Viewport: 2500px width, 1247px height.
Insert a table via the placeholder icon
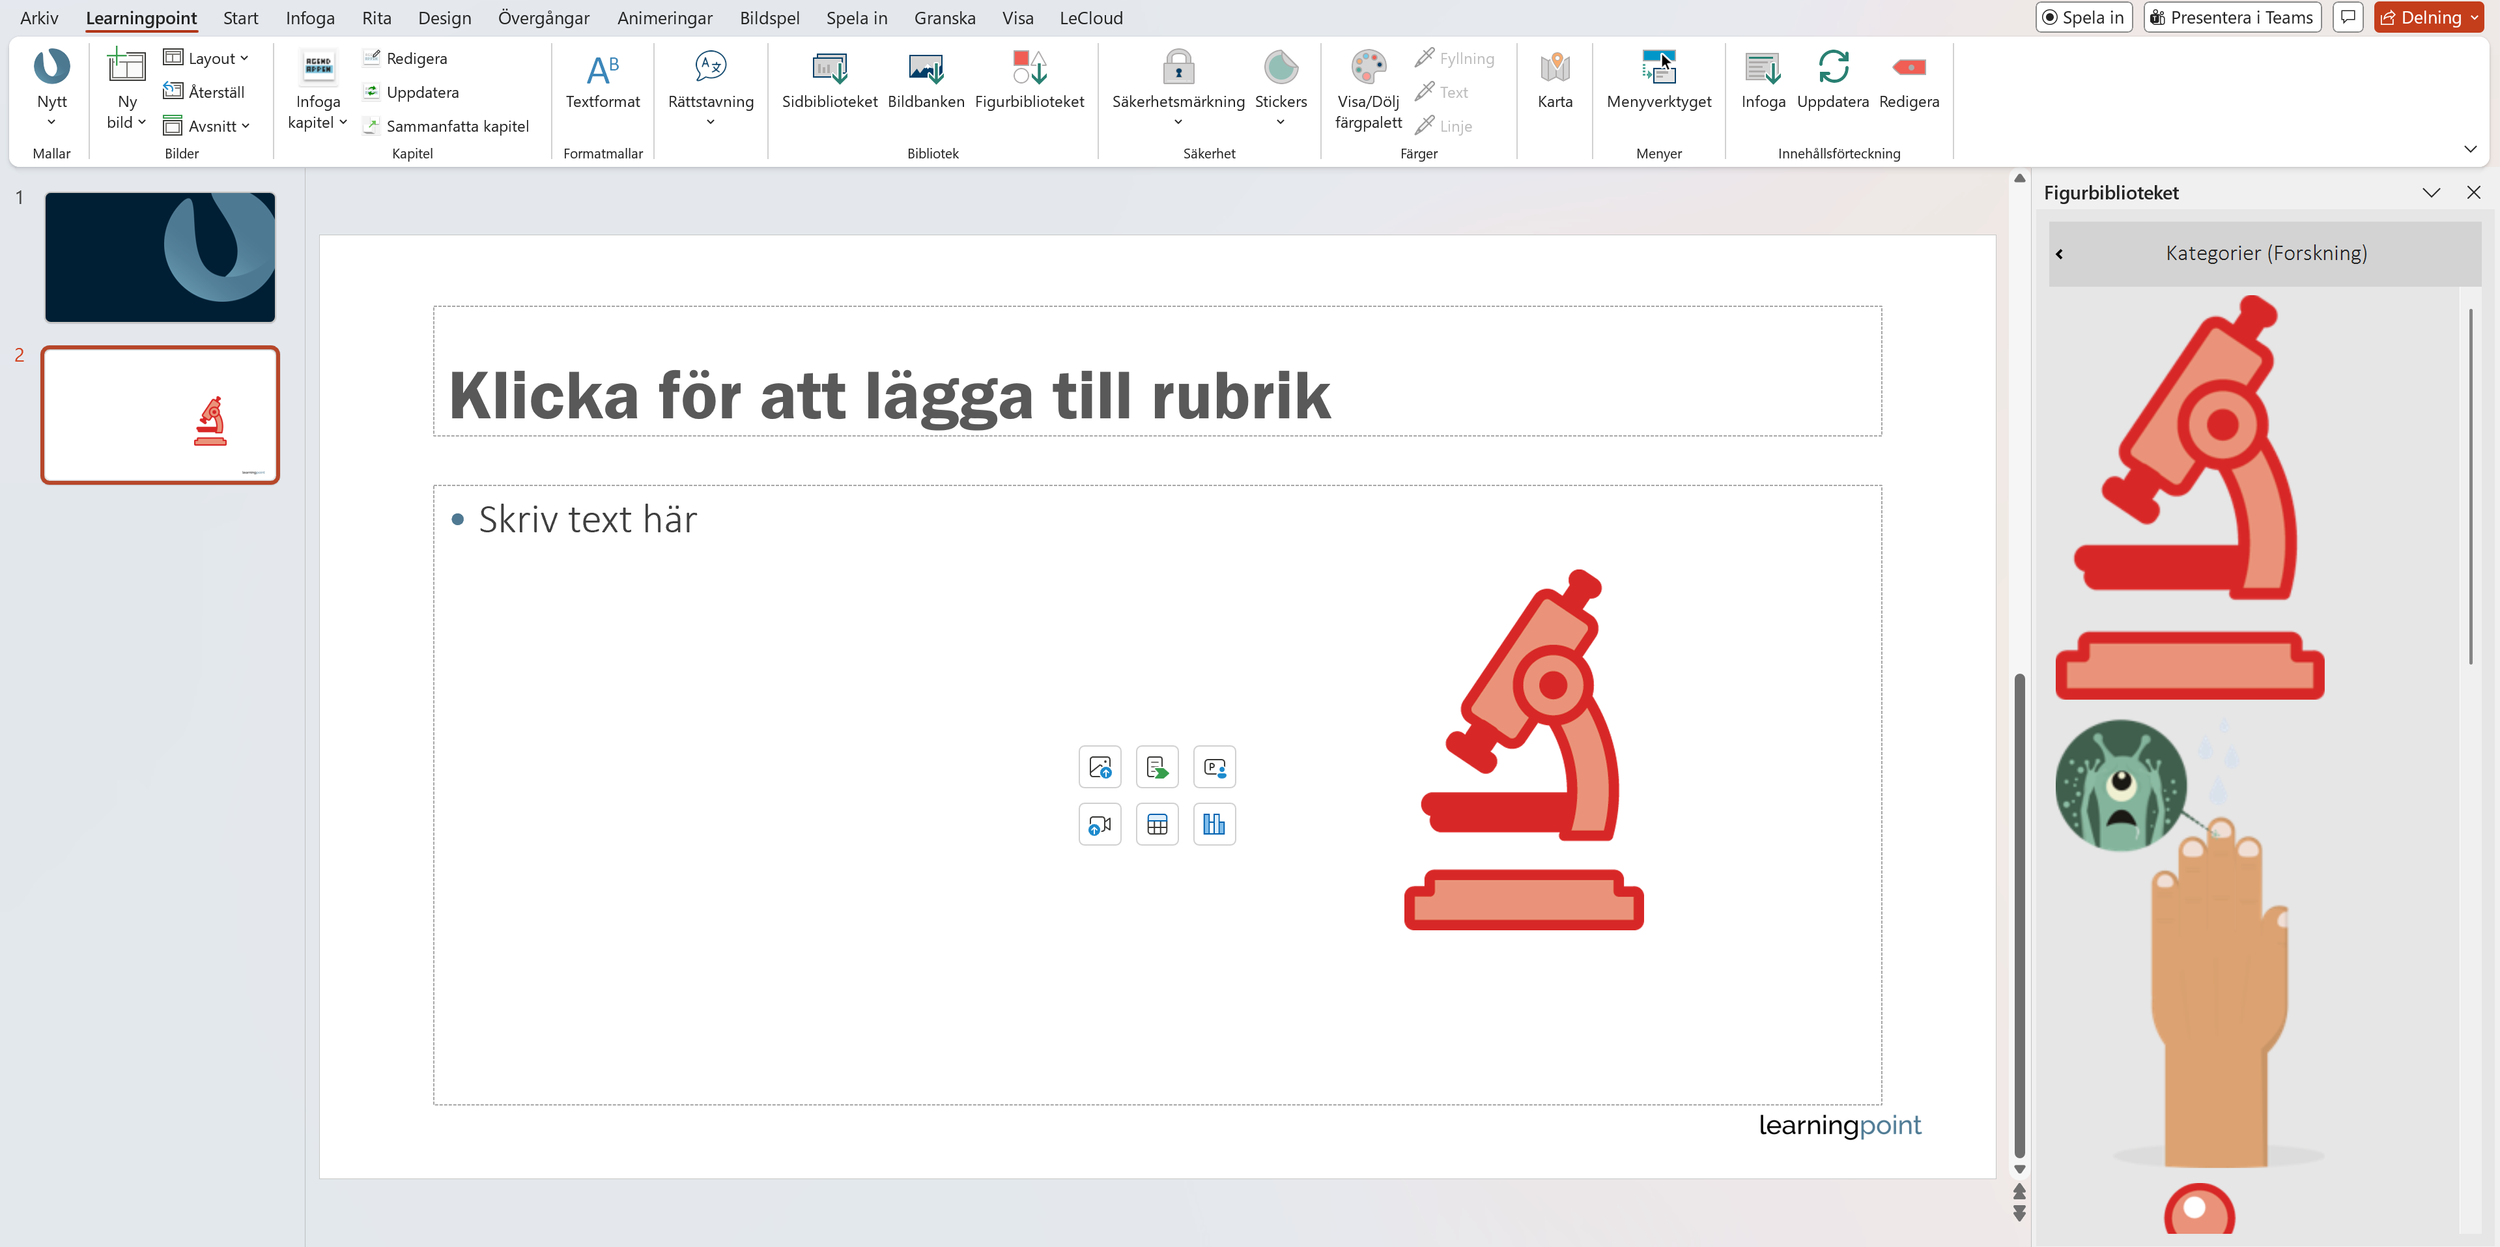tap(1157, 825)
